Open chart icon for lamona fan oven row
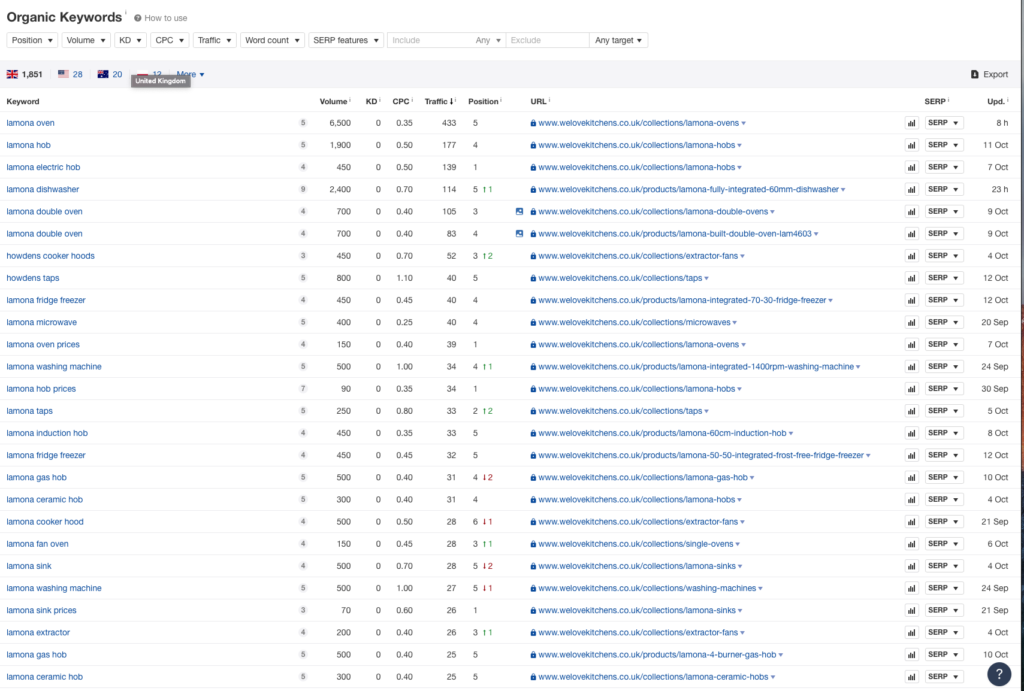The height and width of the screenshot is (691, 1024). (x=912, y=544)
